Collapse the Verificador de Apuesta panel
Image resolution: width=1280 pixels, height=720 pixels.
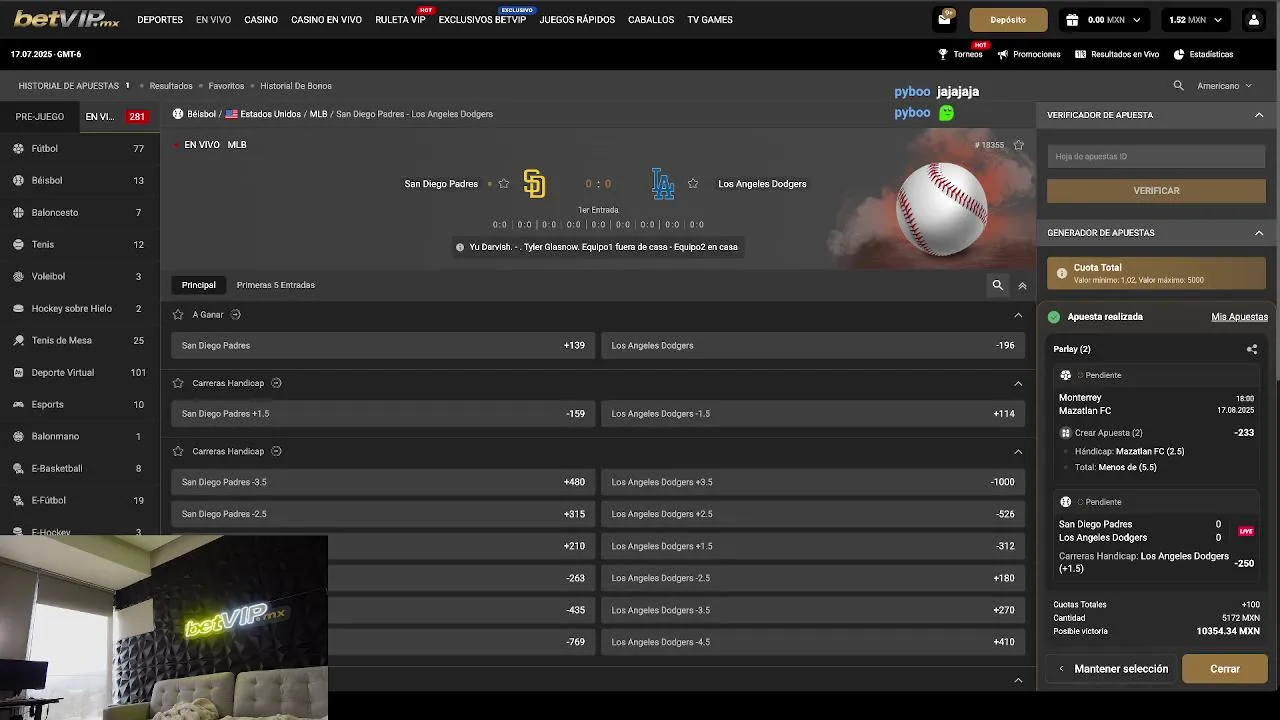(1259, 115)
